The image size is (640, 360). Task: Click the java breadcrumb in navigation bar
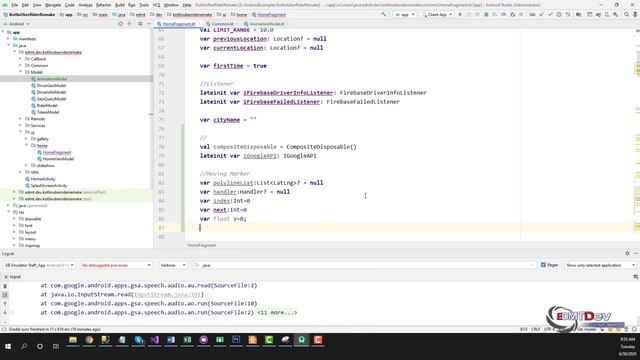(119, 15)
